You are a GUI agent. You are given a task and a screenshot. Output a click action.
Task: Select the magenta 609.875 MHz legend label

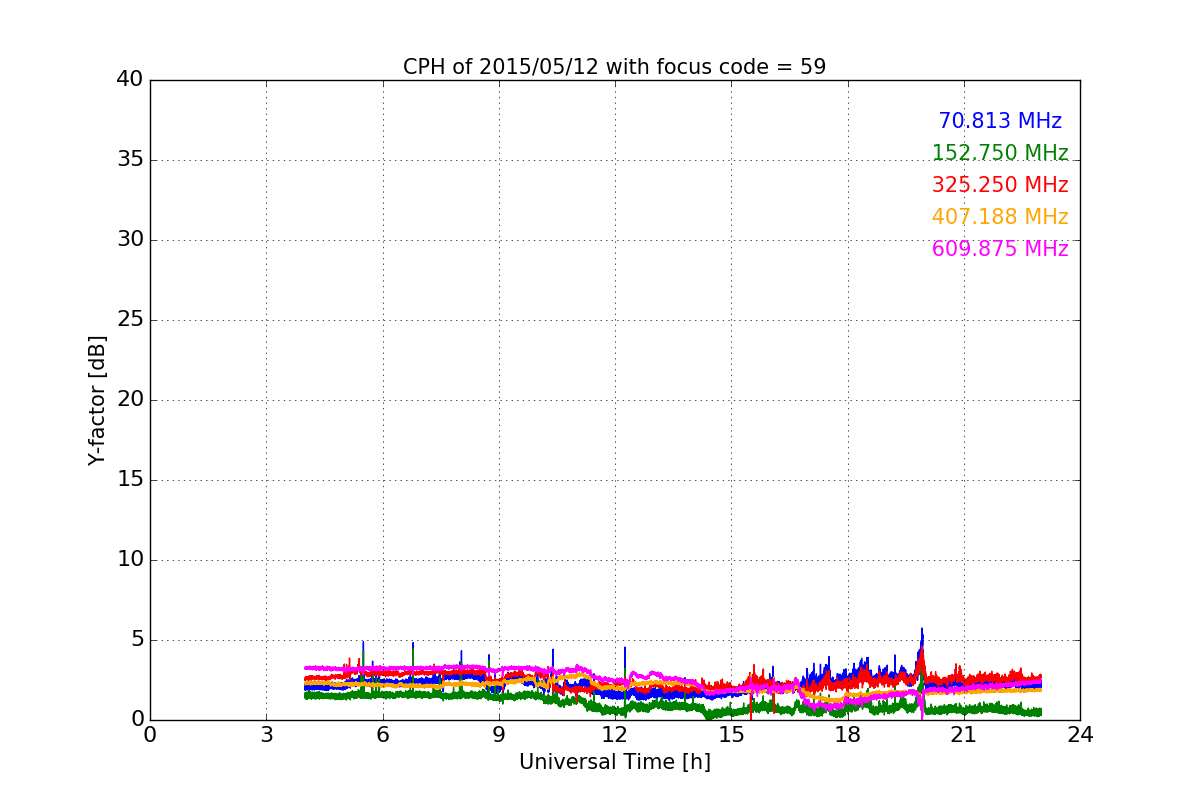pyautogui.click(x=1000, y=249)
